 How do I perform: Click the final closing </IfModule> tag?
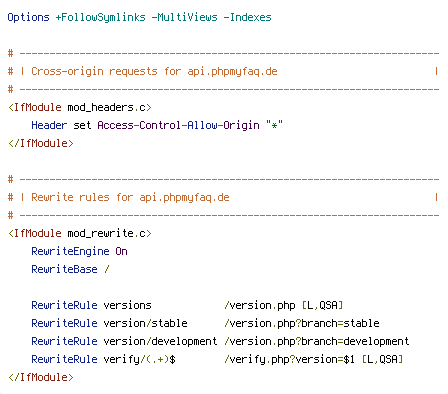(x=41, y=377)
